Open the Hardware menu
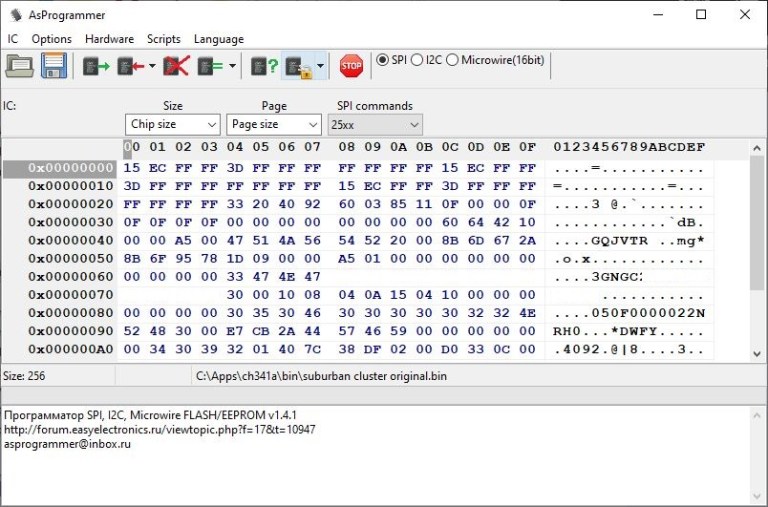Image resolution: width=768 pixels, height=507 pixels. (x=109, y=39)
